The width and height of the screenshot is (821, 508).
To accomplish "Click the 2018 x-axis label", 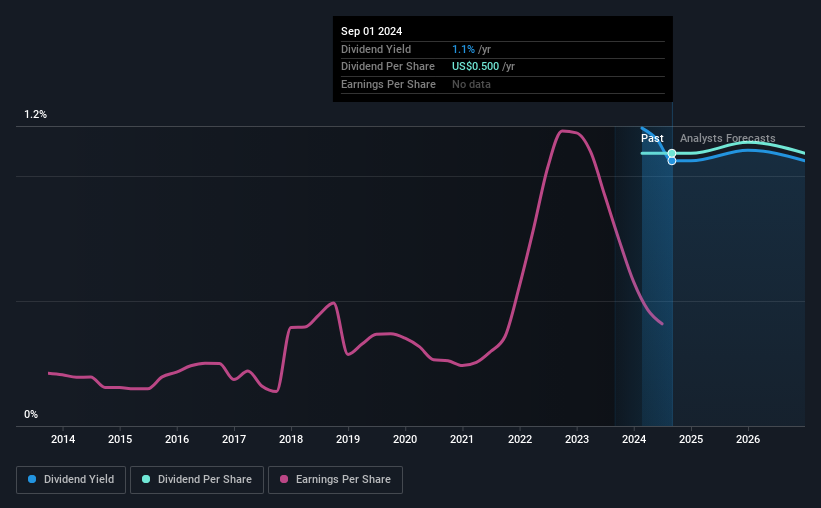I will 291,439.
